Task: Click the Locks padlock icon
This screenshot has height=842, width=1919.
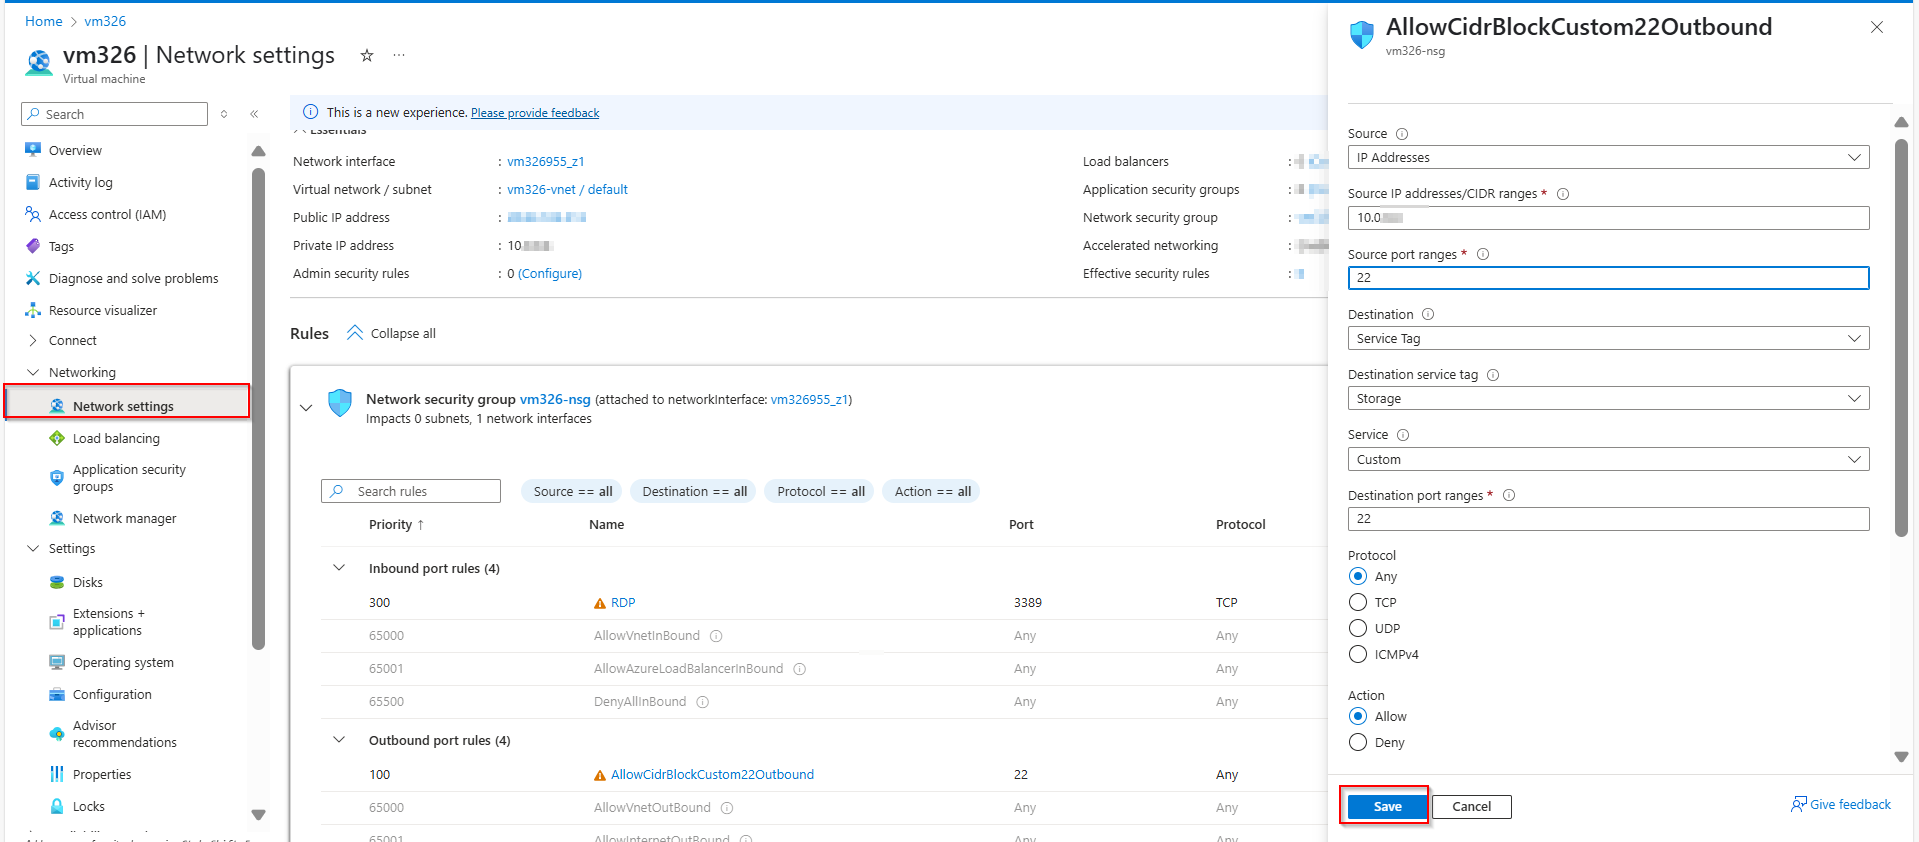Action: 57,806
